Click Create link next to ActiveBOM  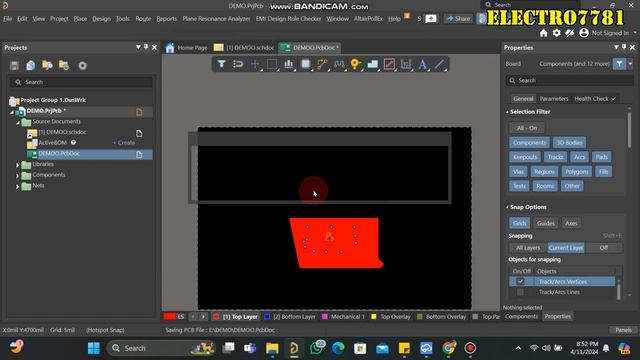click(124, 143)
